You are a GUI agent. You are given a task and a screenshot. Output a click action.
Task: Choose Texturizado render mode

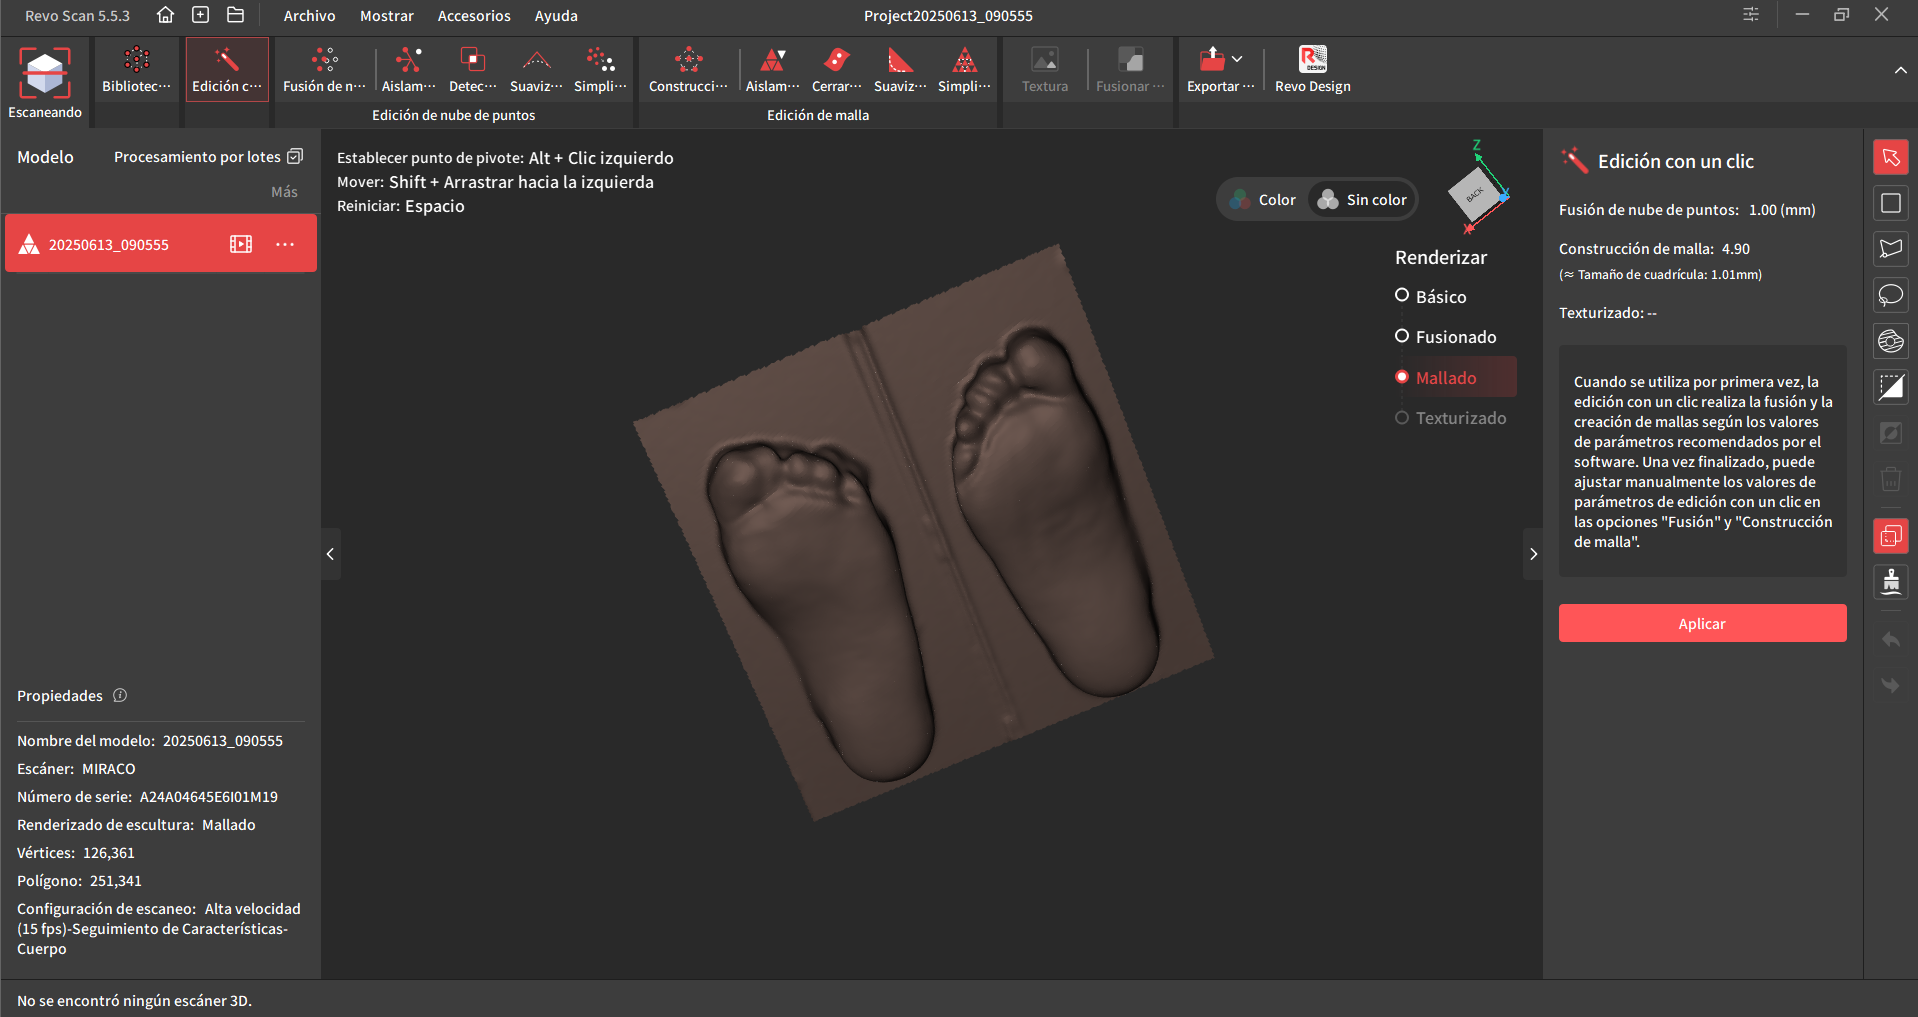coord(1451,417)
